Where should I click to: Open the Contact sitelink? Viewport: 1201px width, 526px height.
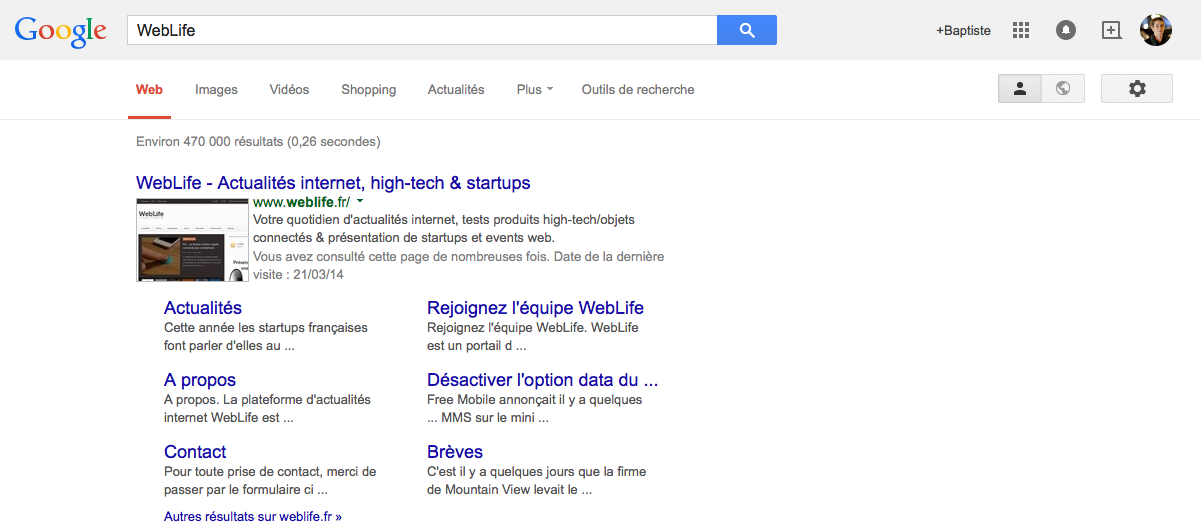point(195,452)
